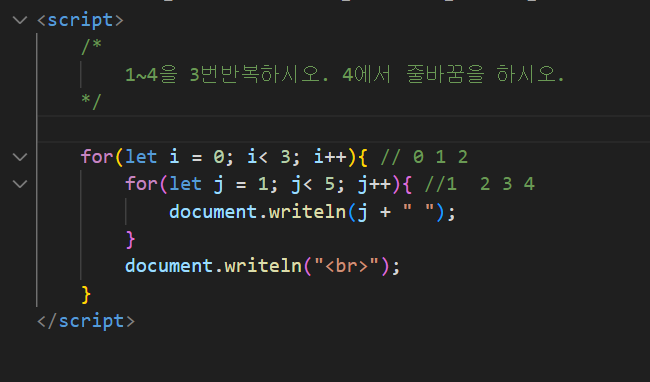Viewport: 650px width, 382px height.
Task: Click the yellow closing brace of outer loop
Action: (x=86, y=294)
